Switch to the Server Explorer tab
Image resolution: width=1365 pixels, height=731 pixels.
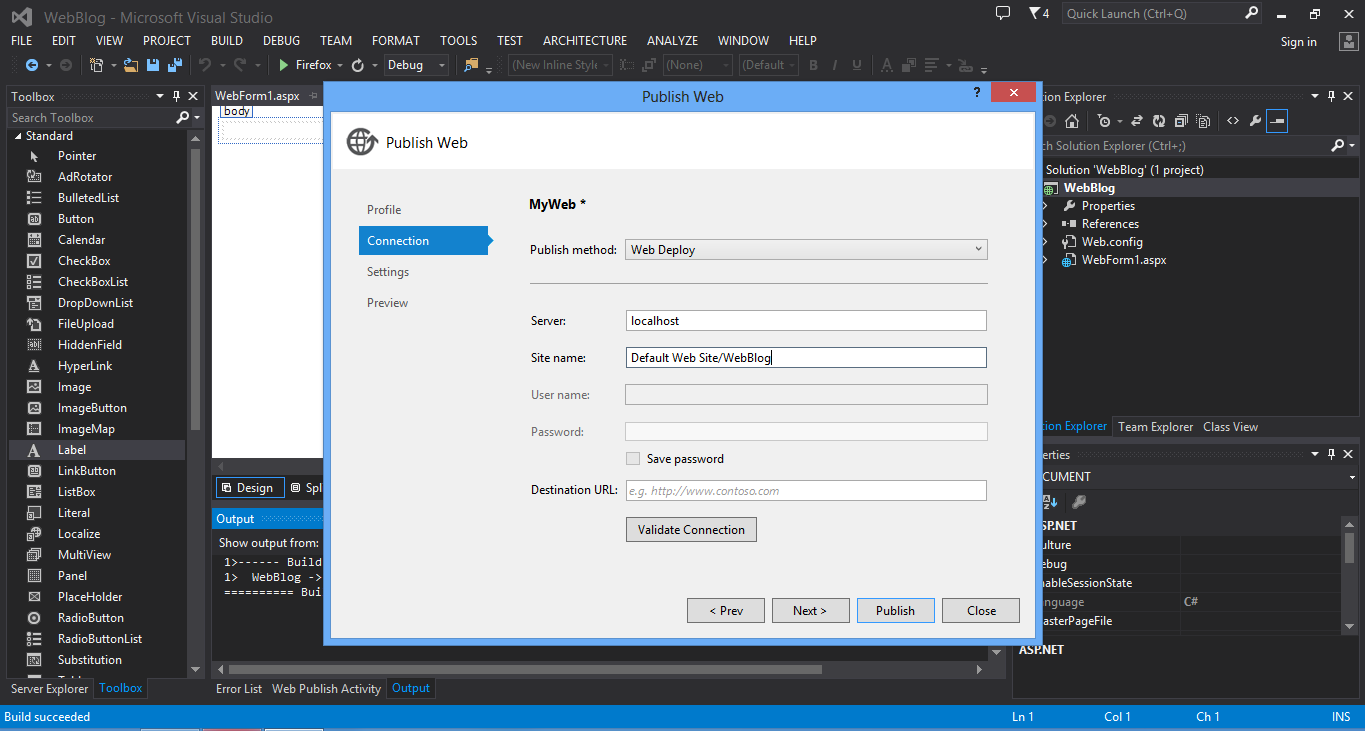point(50,688)
